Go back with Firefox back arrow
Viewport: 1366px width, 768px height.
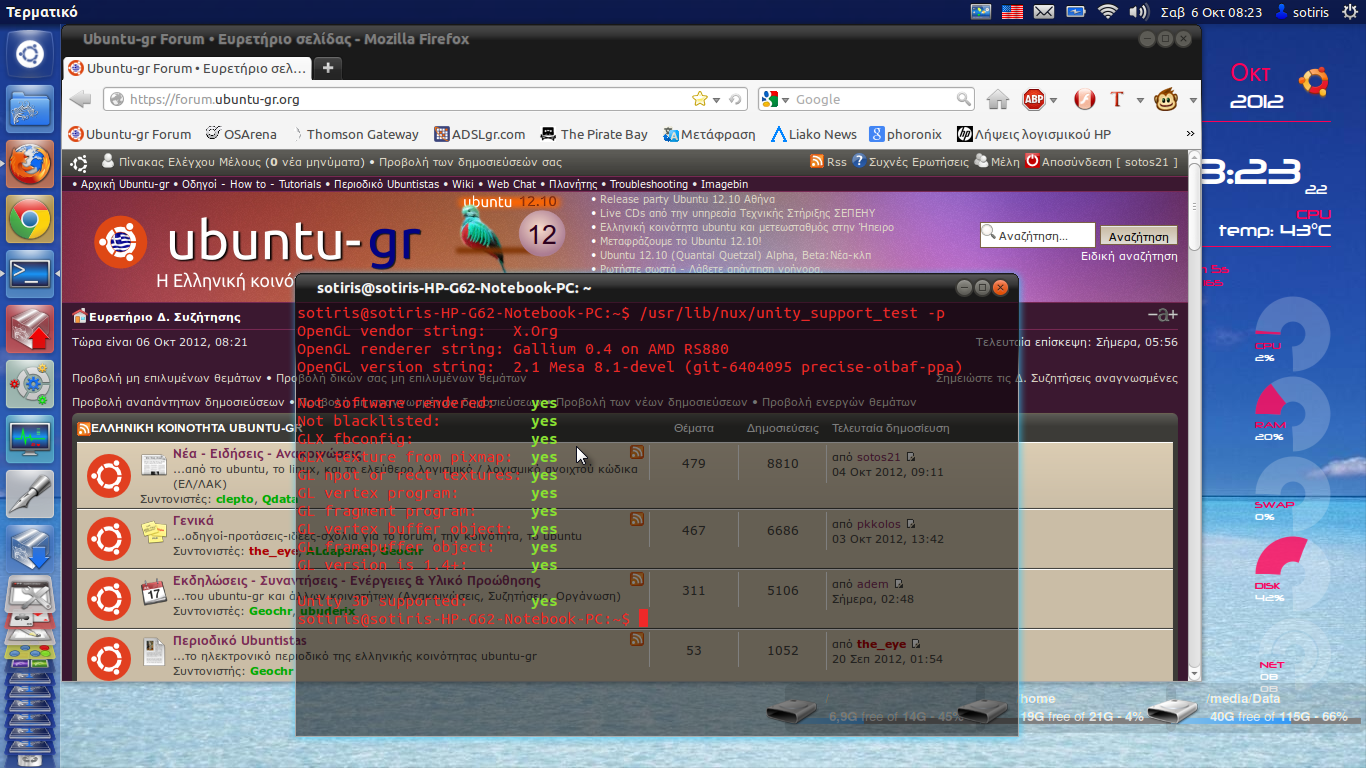pos(80,99)
